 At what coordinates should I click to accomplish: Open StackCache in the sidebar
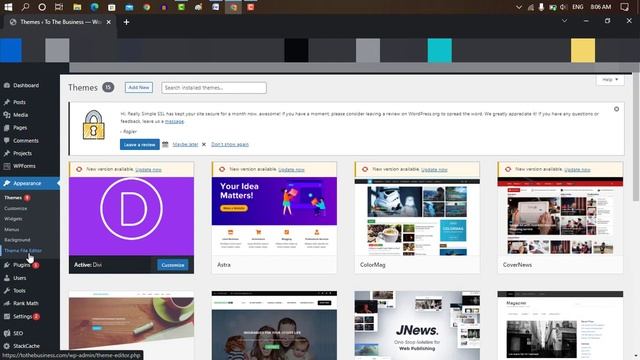point(26,346)
